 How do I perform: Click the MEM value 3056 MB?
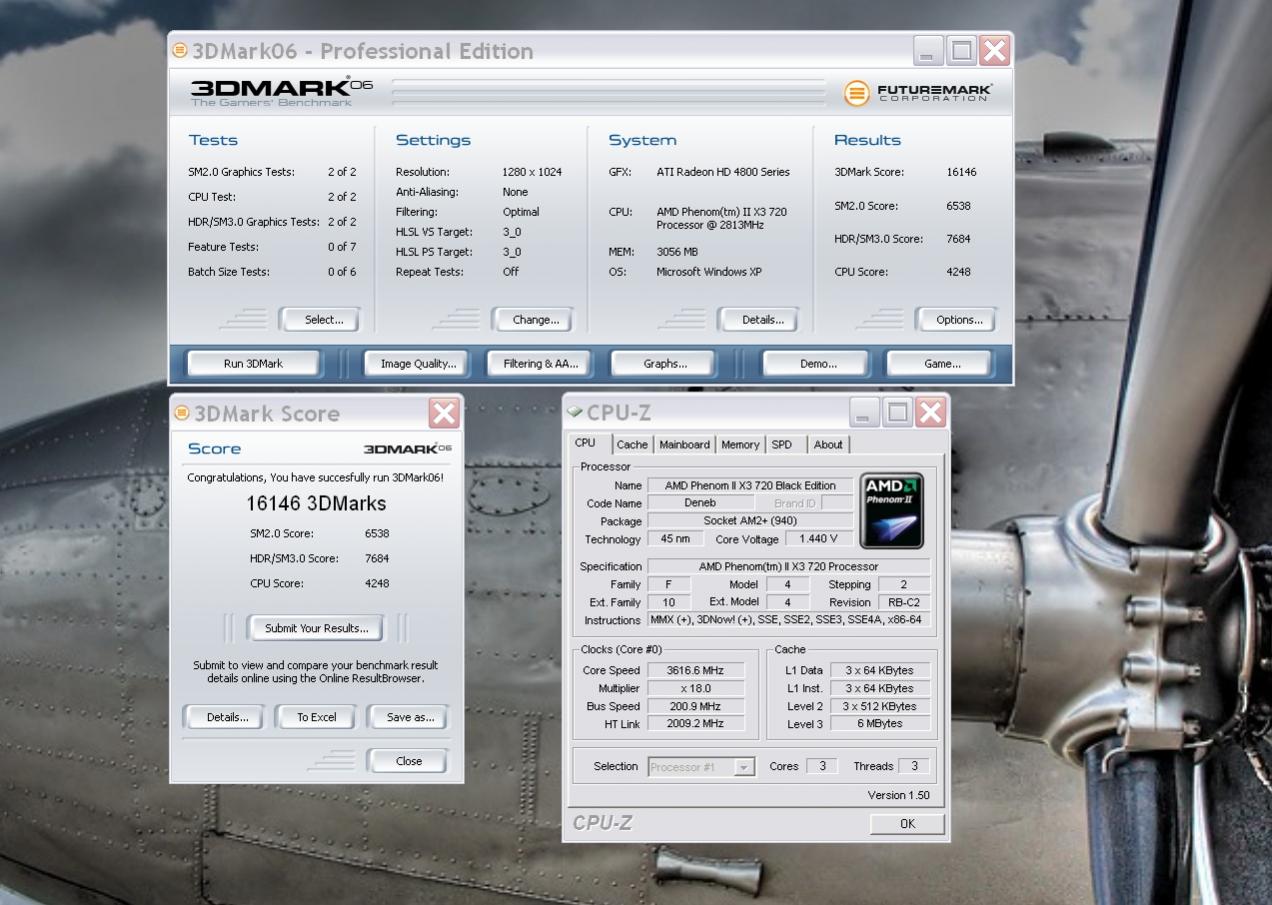[x=677, y=252]
